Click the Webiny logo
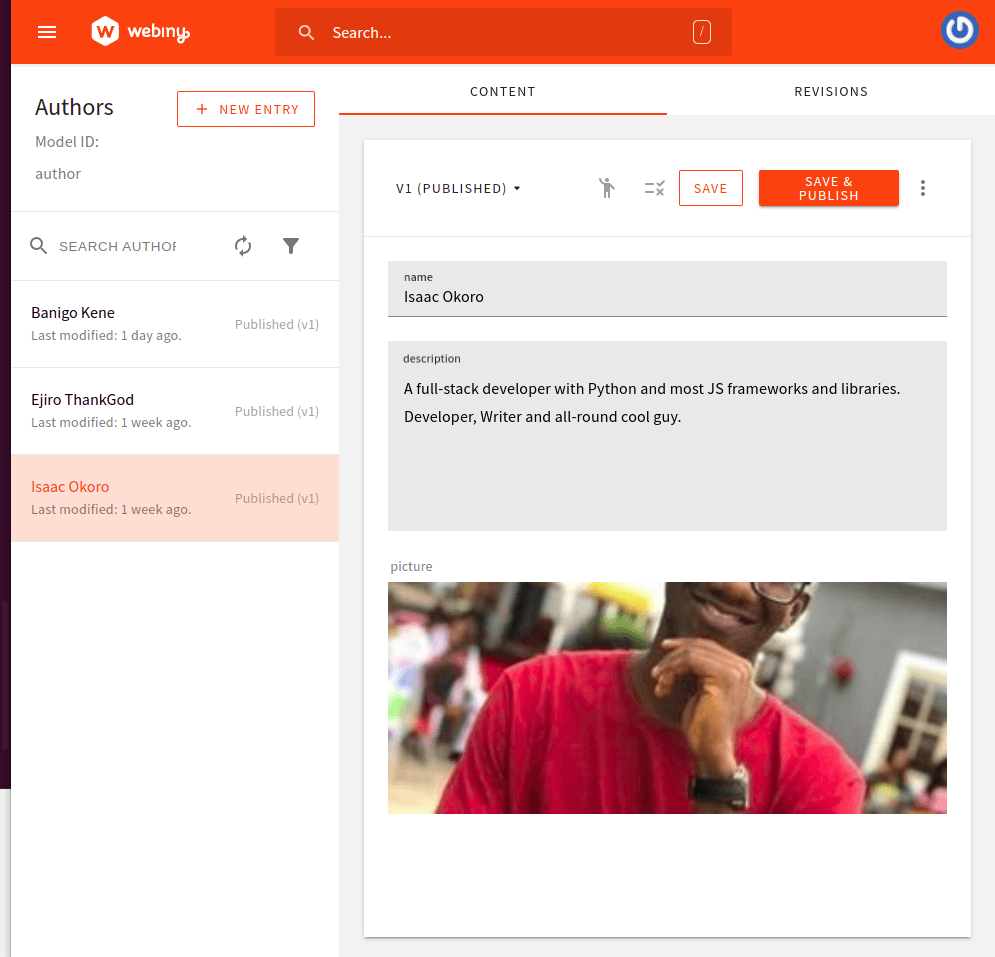Viewport: 995px width, 957px height. 140,32
